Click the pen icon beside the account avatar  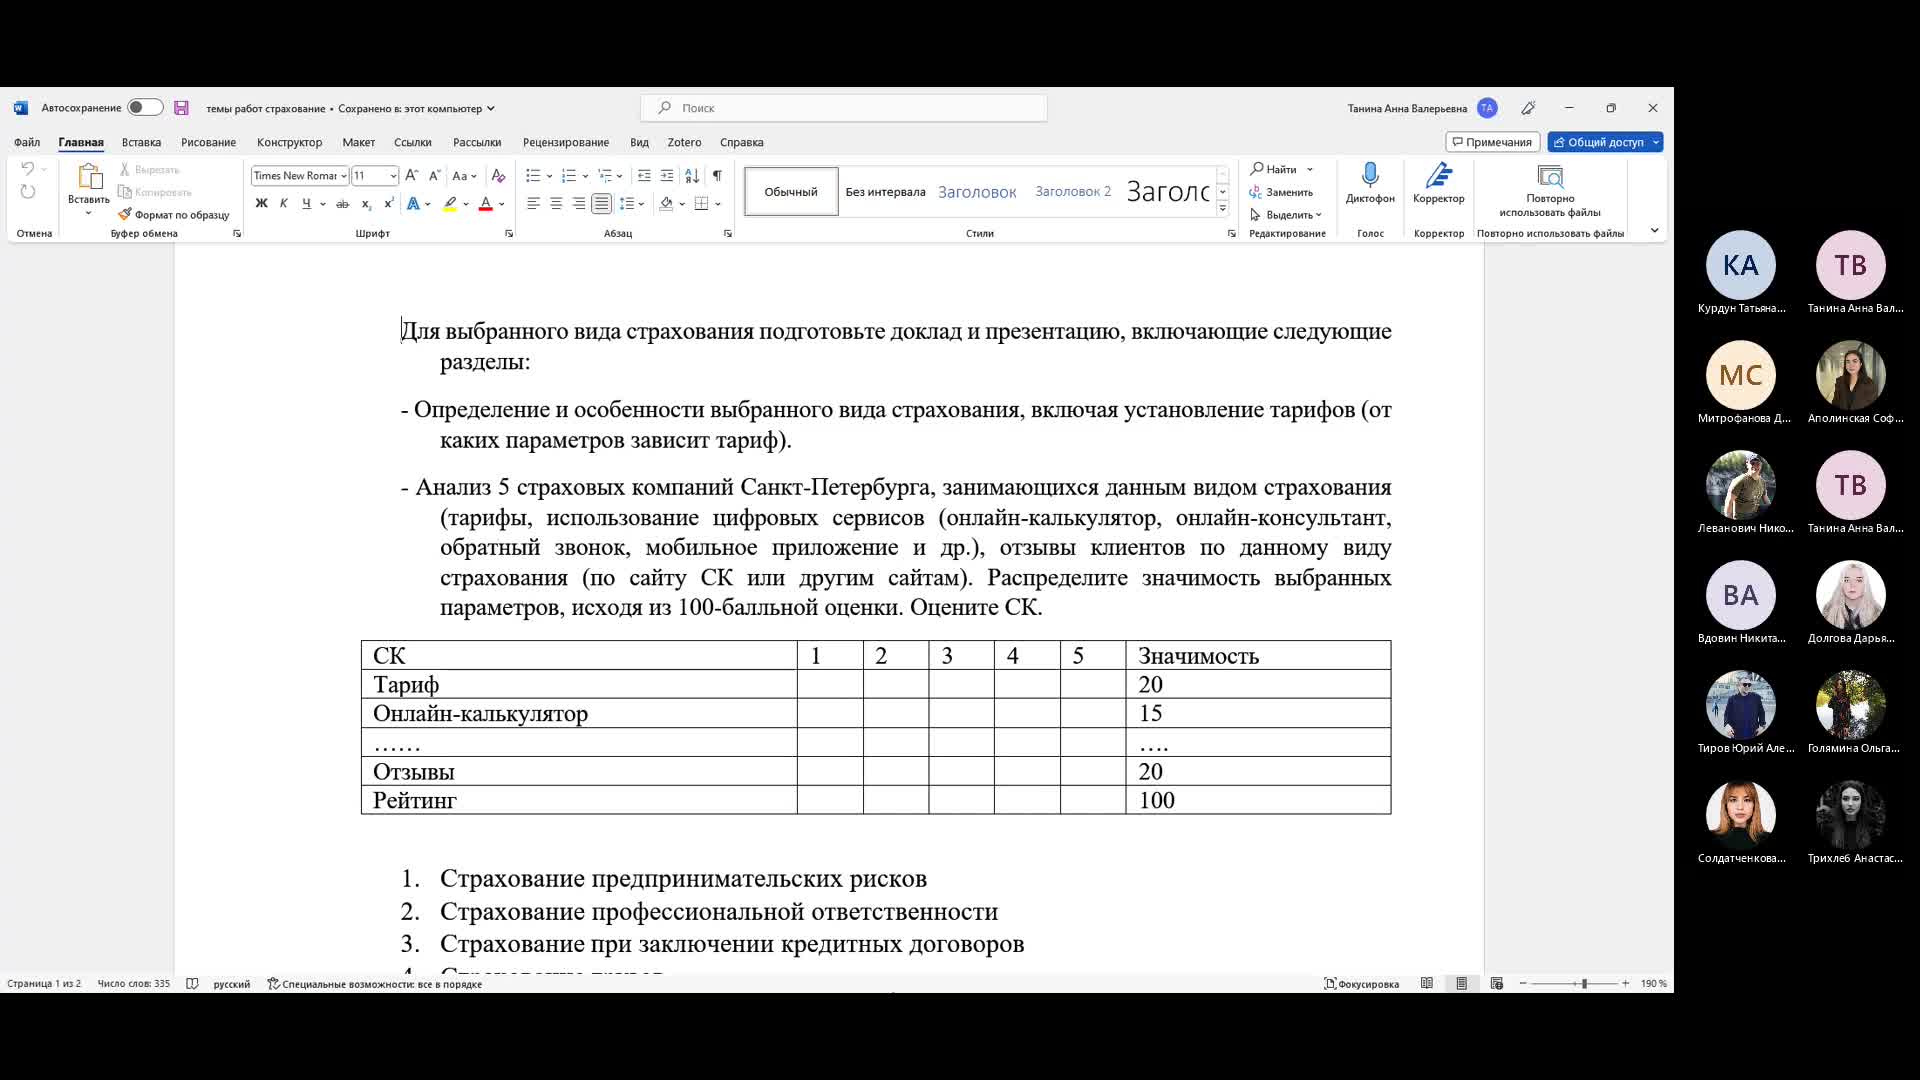[x=1528, y=108]
